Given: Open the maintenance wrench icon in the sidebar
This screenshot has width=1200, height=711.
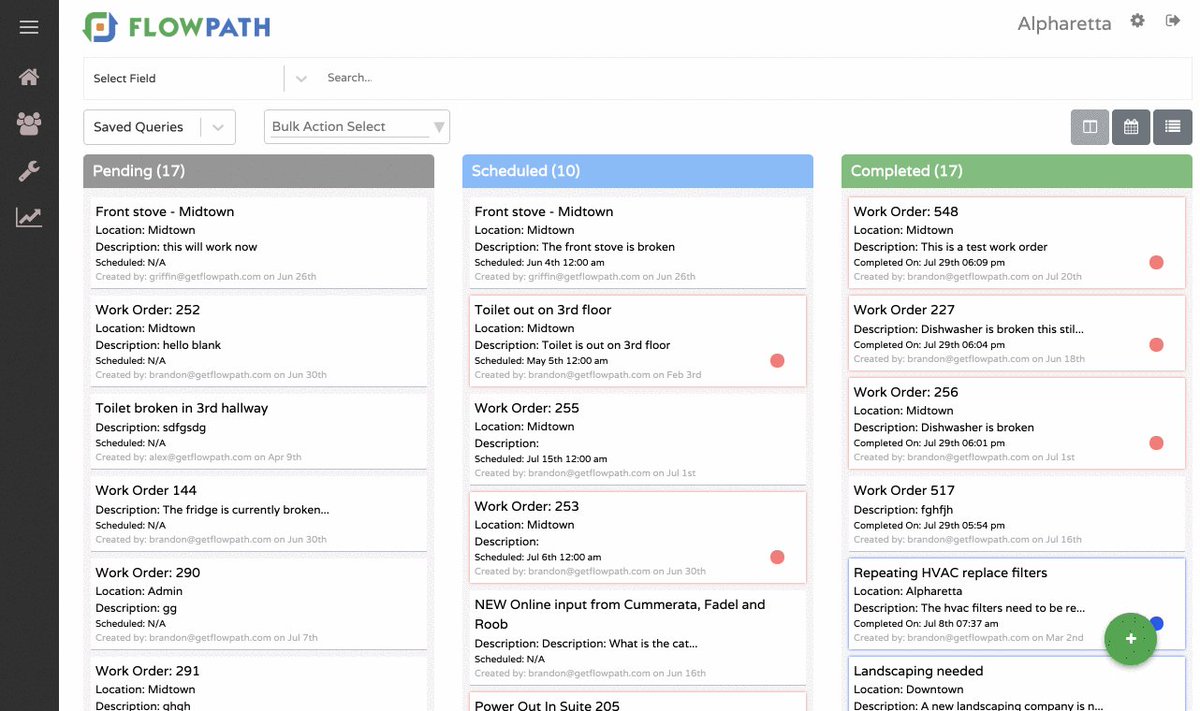Looking at the screenshot, I should point(29,171).
